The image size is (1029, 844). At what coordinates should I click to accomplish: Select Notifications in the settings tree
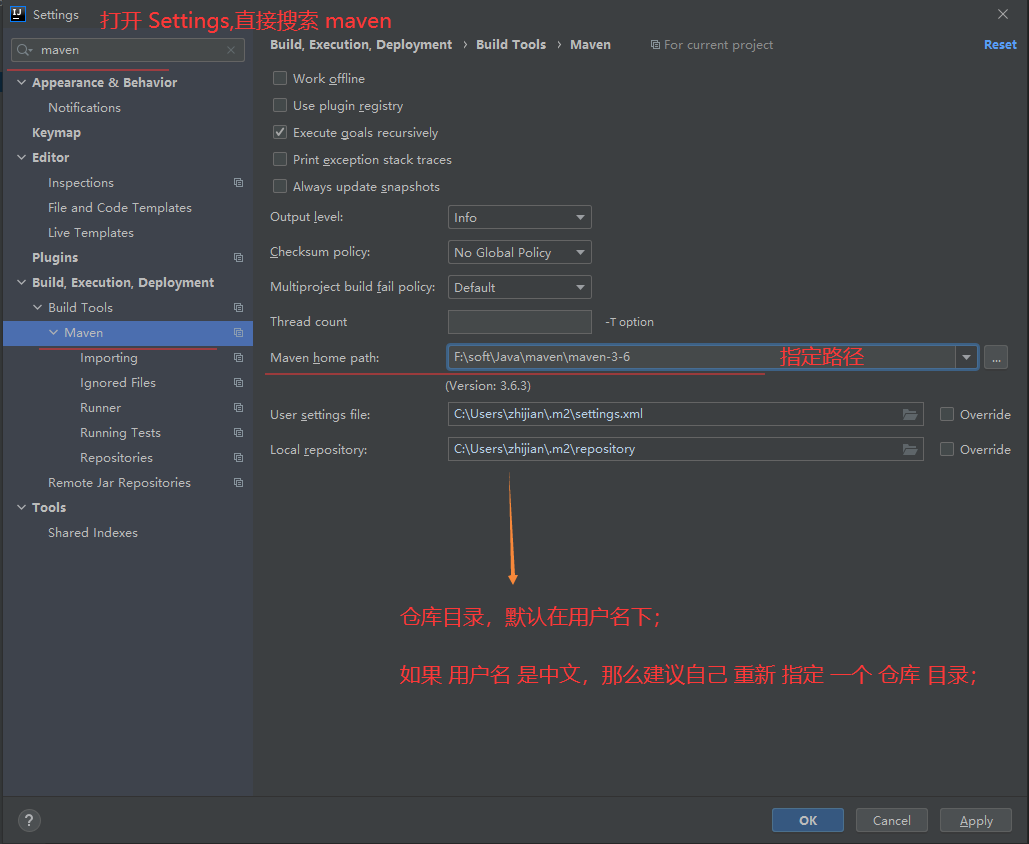(x=84, y=108)
